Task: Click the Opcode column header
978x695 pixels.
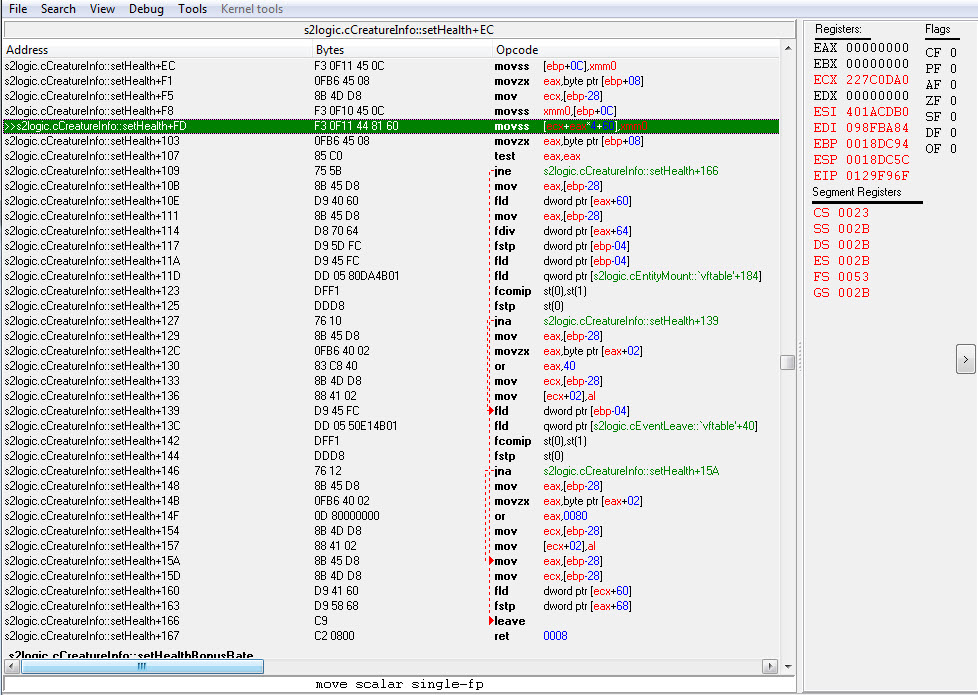Action: 517,50
